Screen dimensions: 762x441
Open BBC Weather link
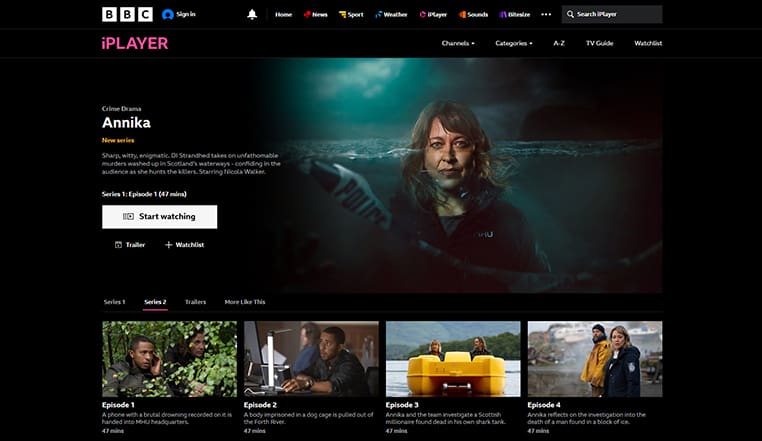click(391, 15)
